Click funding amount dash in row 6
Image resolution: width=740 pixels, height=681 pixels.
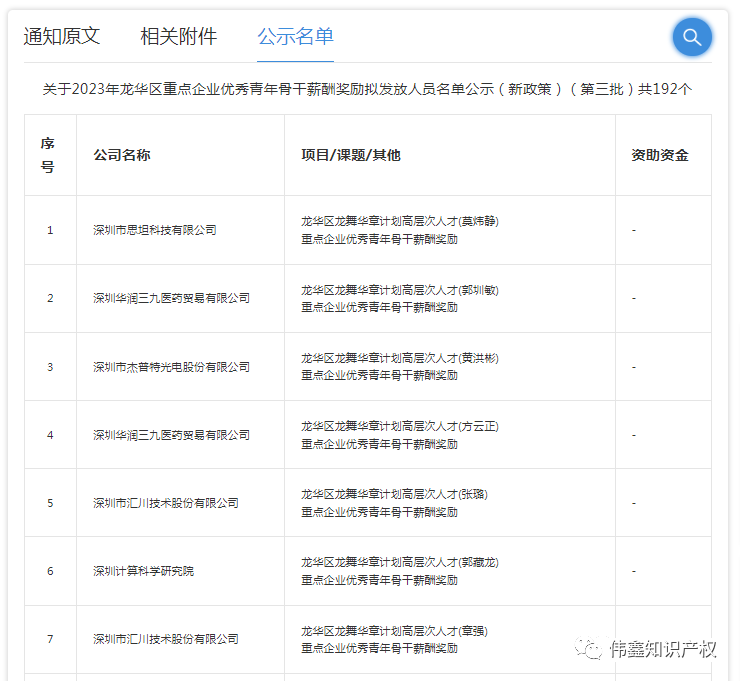pos(634,571)
